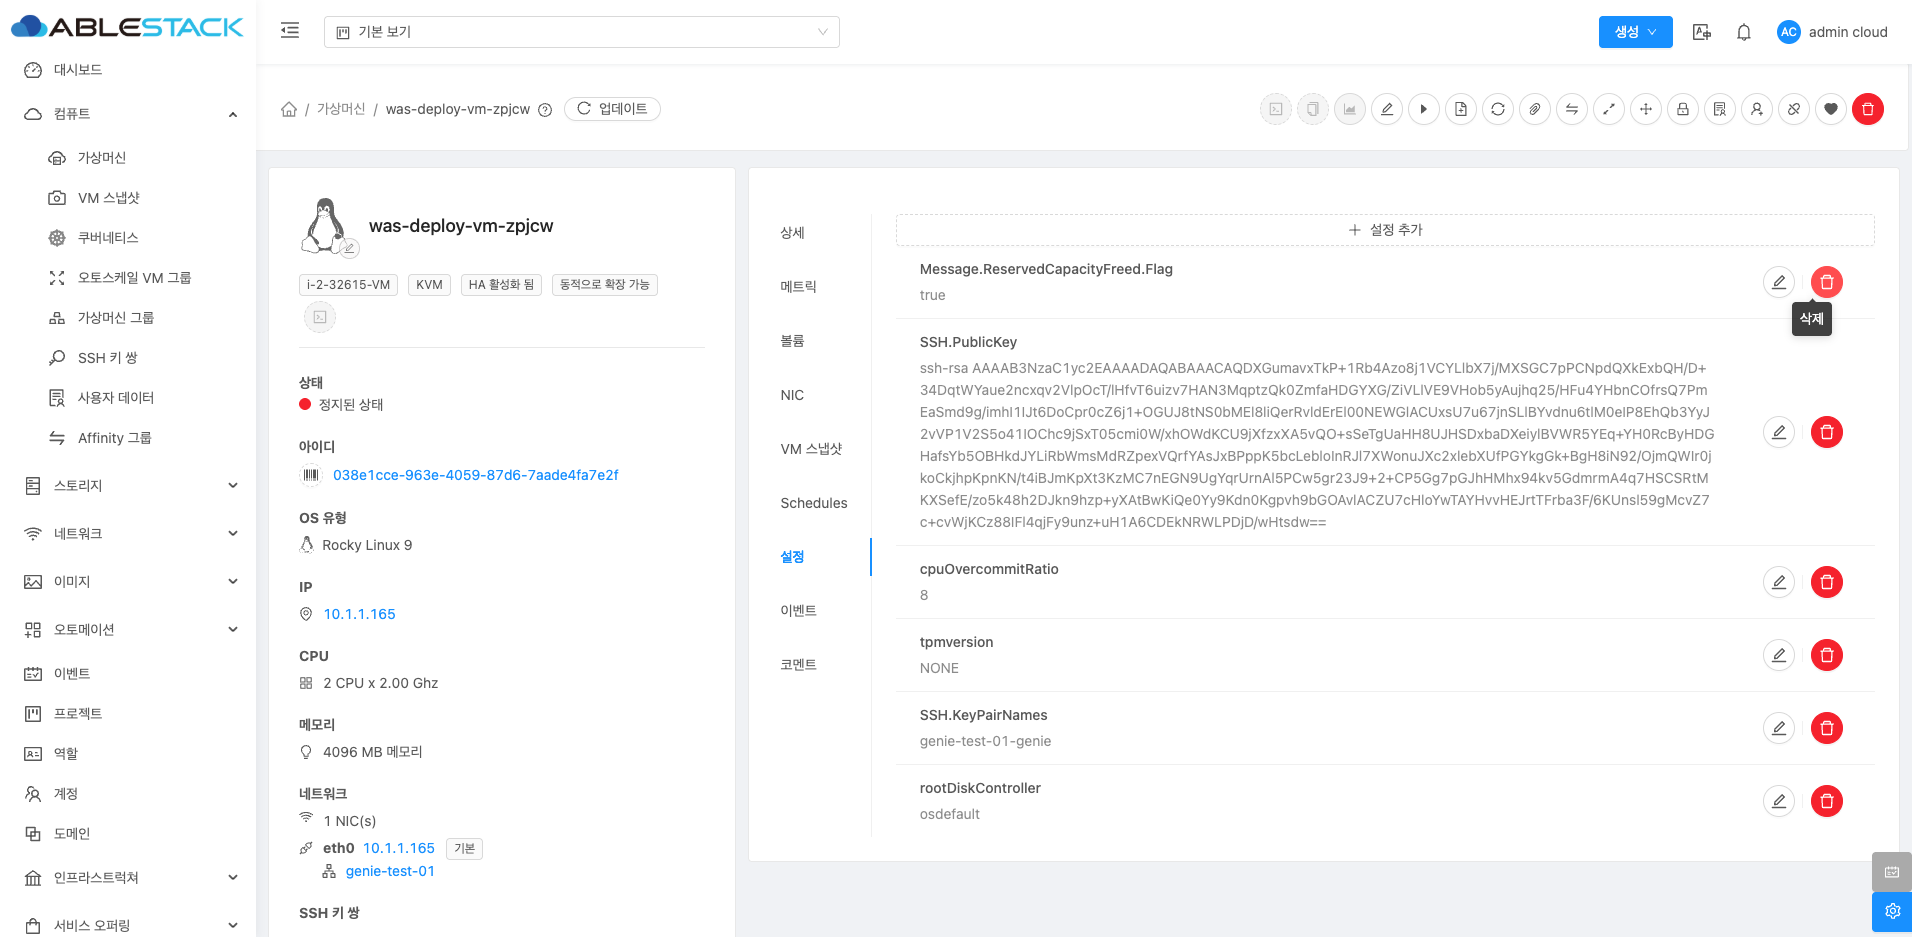Open the 생성 create dropdown button
This screenshot has width=1912, height=937.
pyautogui.click(x=1635, y=32)
